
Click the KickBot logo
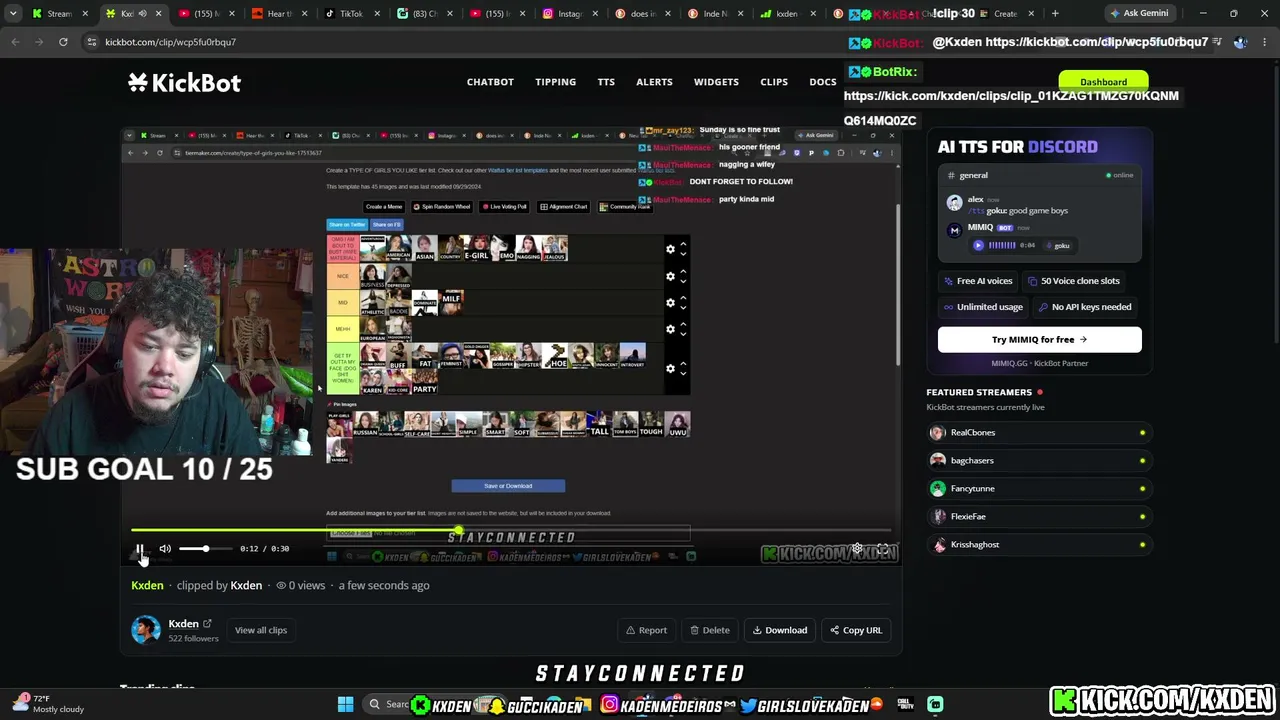184,83
